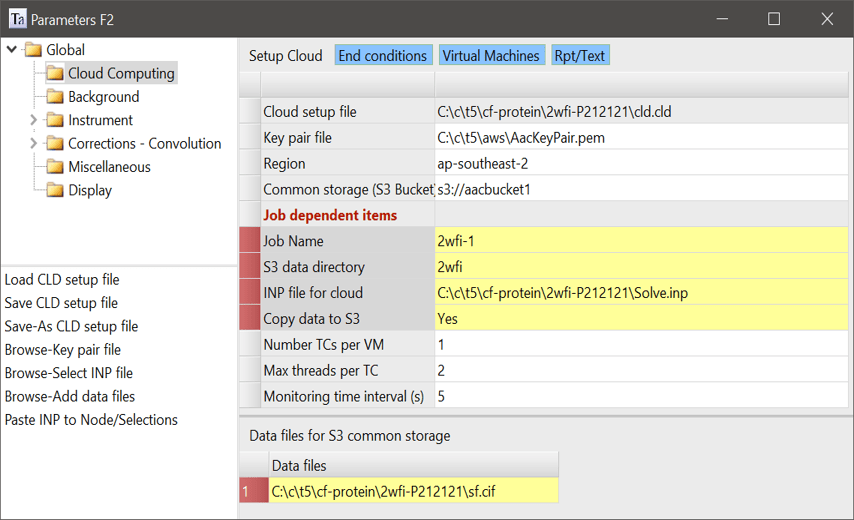Click Paste INP to Node/Selections
Screen dimensions: 854x520
click(91, 420)
